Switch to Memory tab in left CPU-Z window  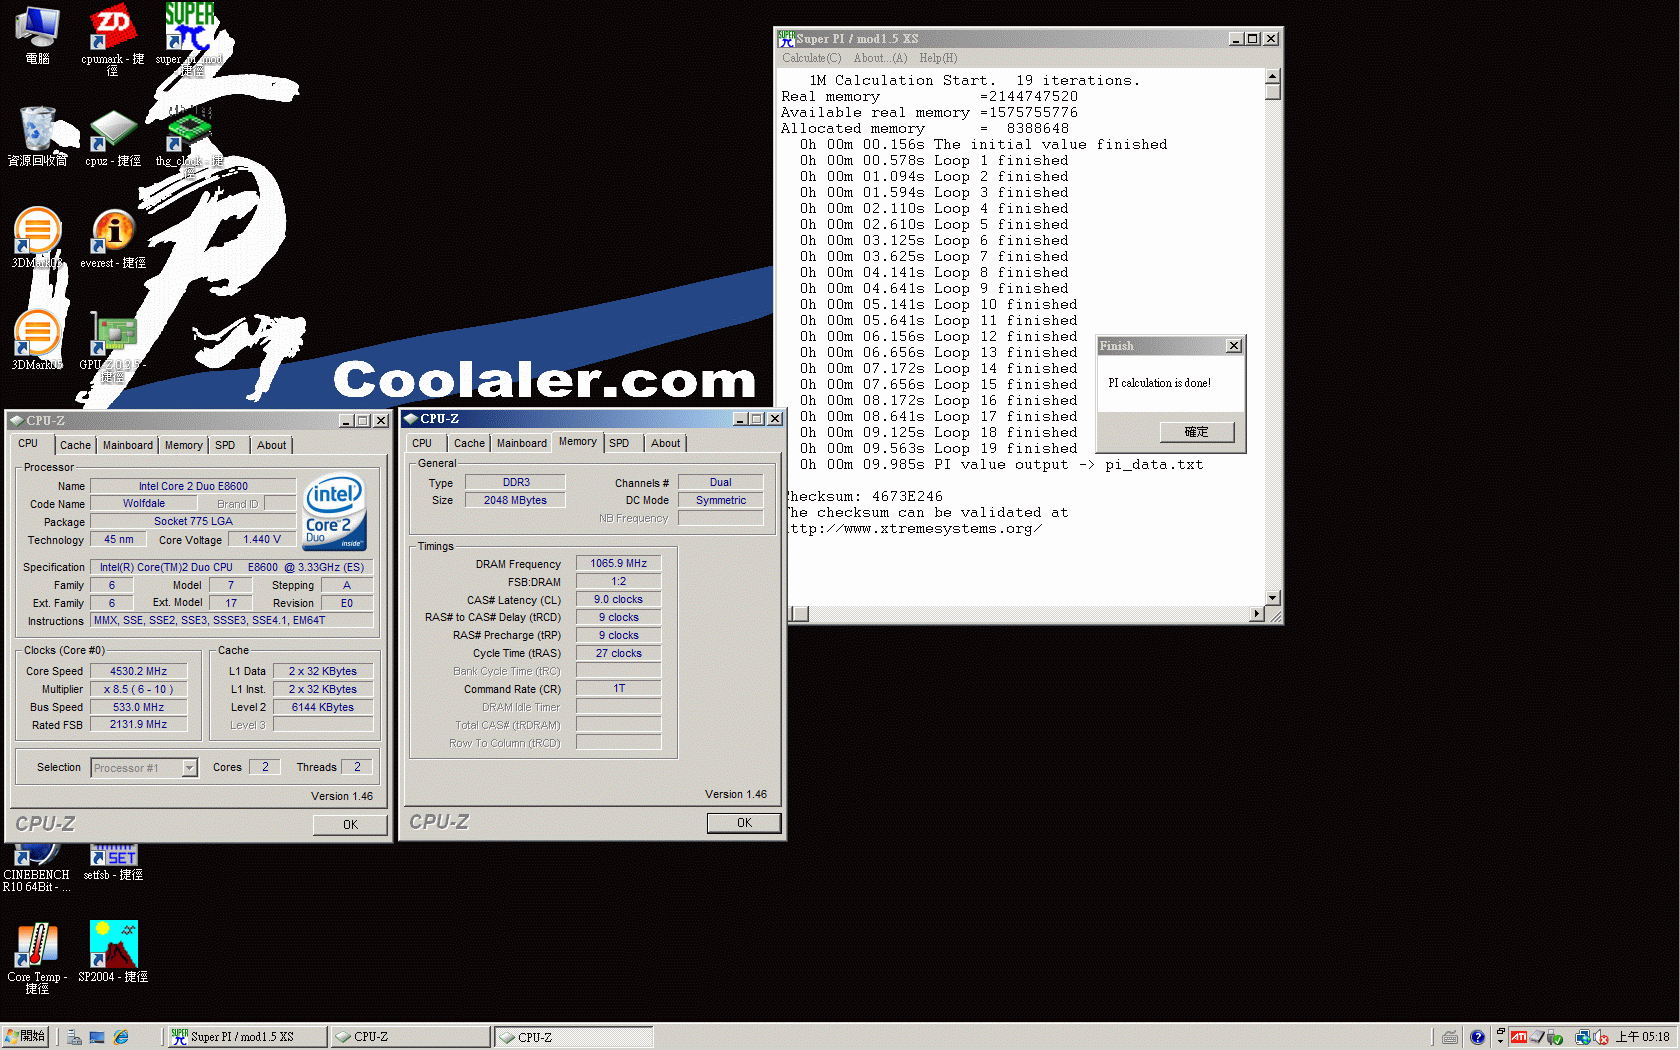[x=183, y=445]
